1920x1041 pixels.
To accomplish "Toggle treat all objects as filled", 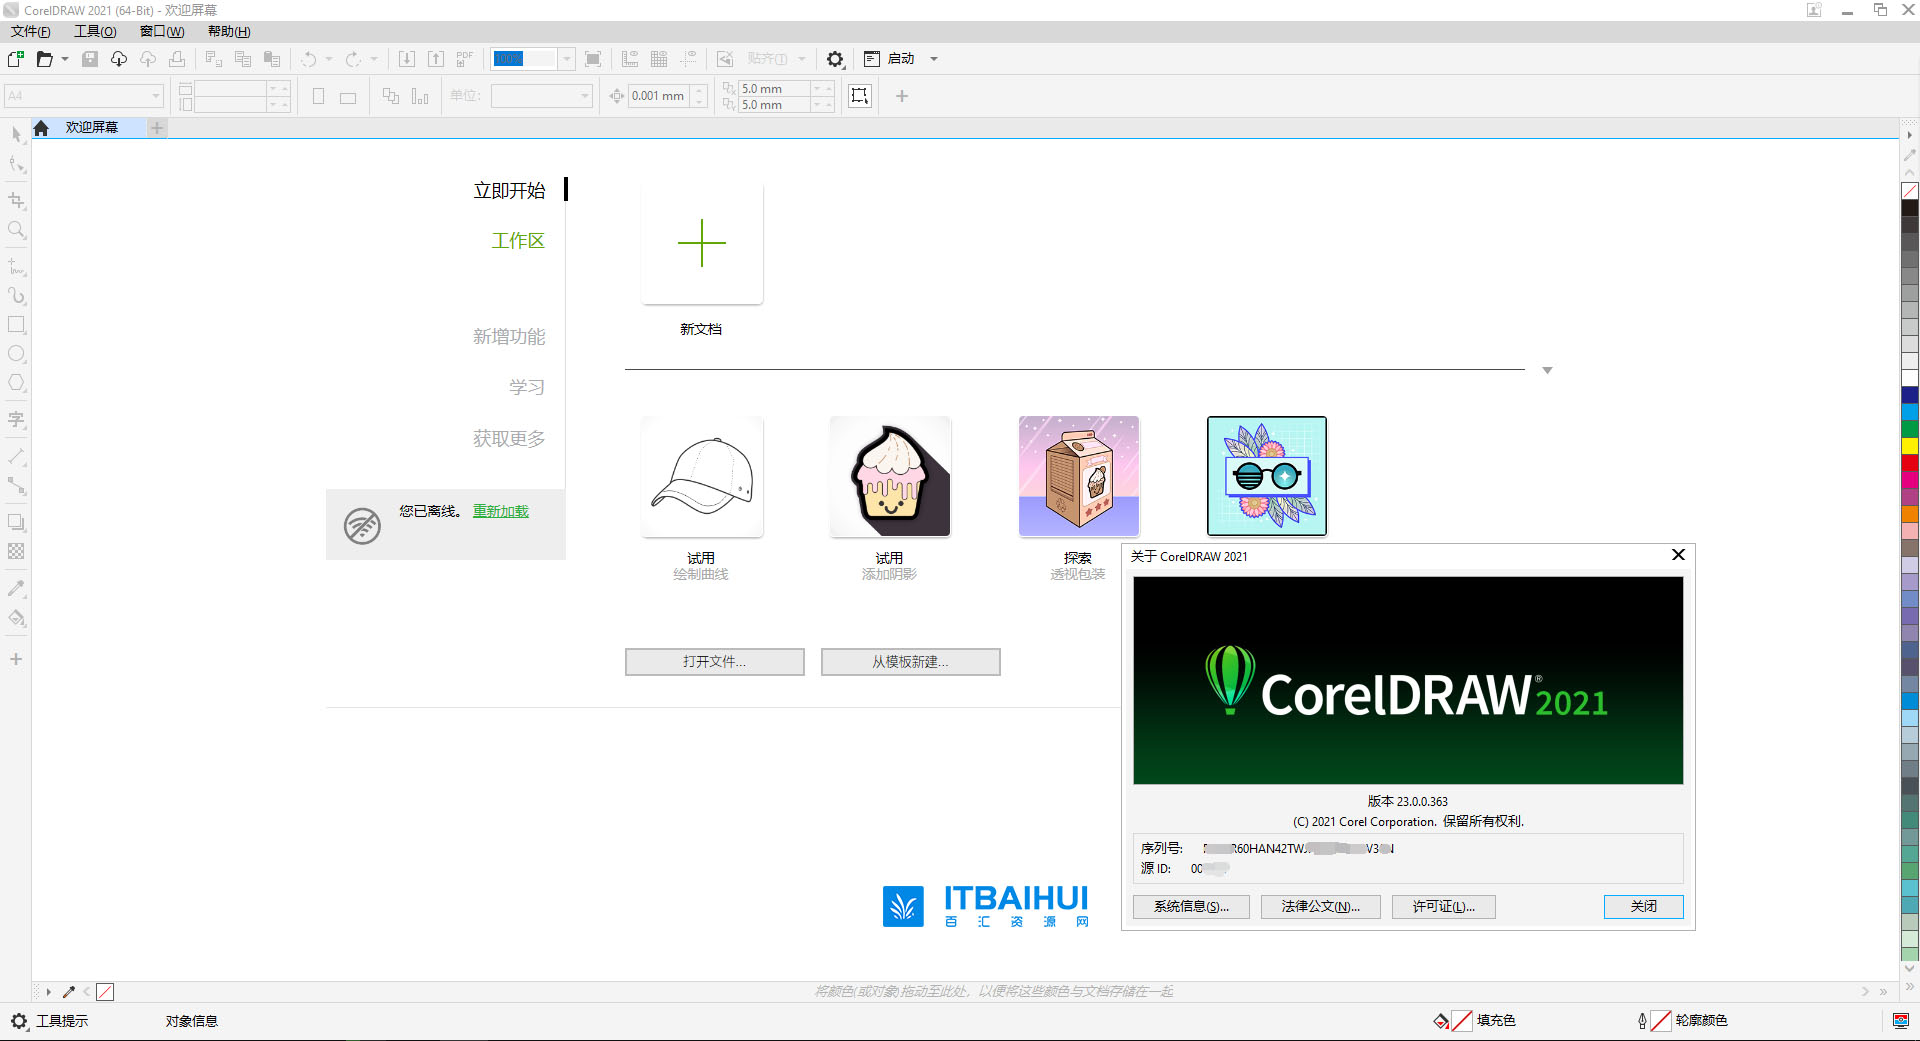I will point(860,96).
